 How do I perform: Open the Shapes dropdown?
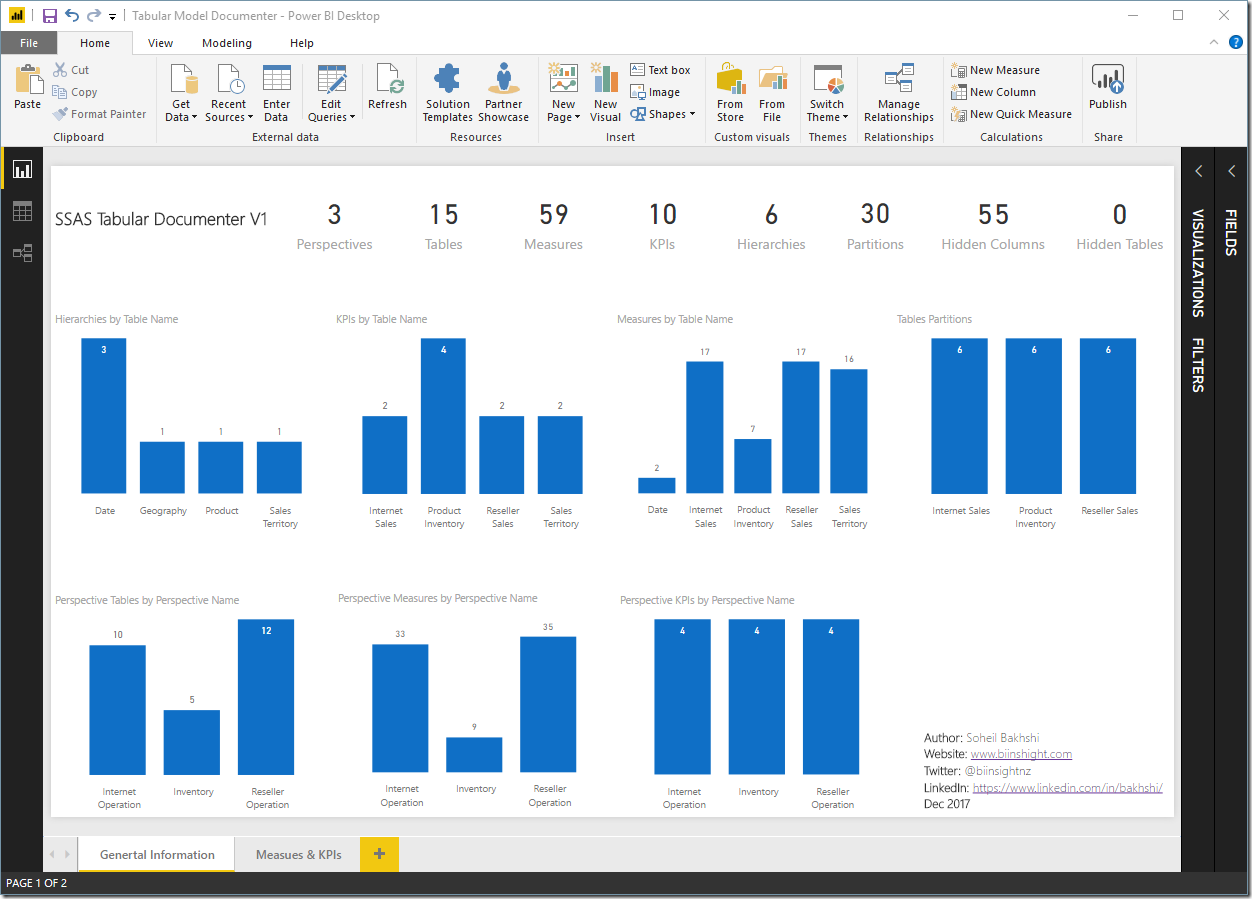[x=663, y=114]
